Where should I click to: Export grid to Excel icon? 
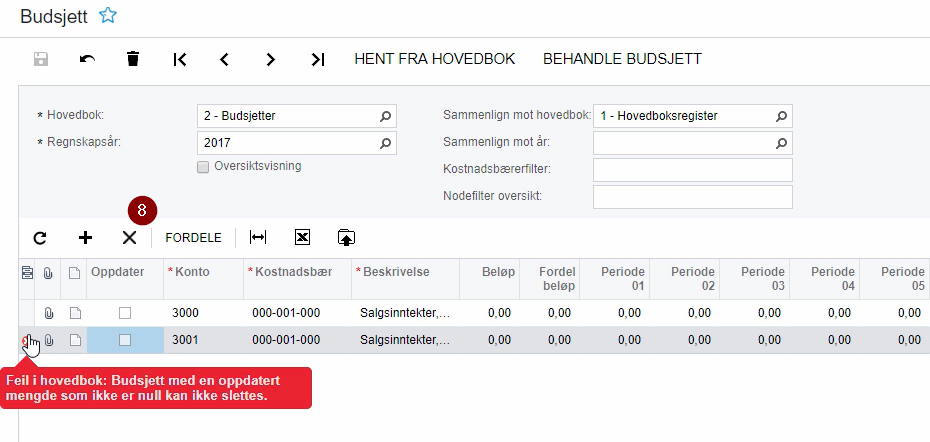pos(302,238)
